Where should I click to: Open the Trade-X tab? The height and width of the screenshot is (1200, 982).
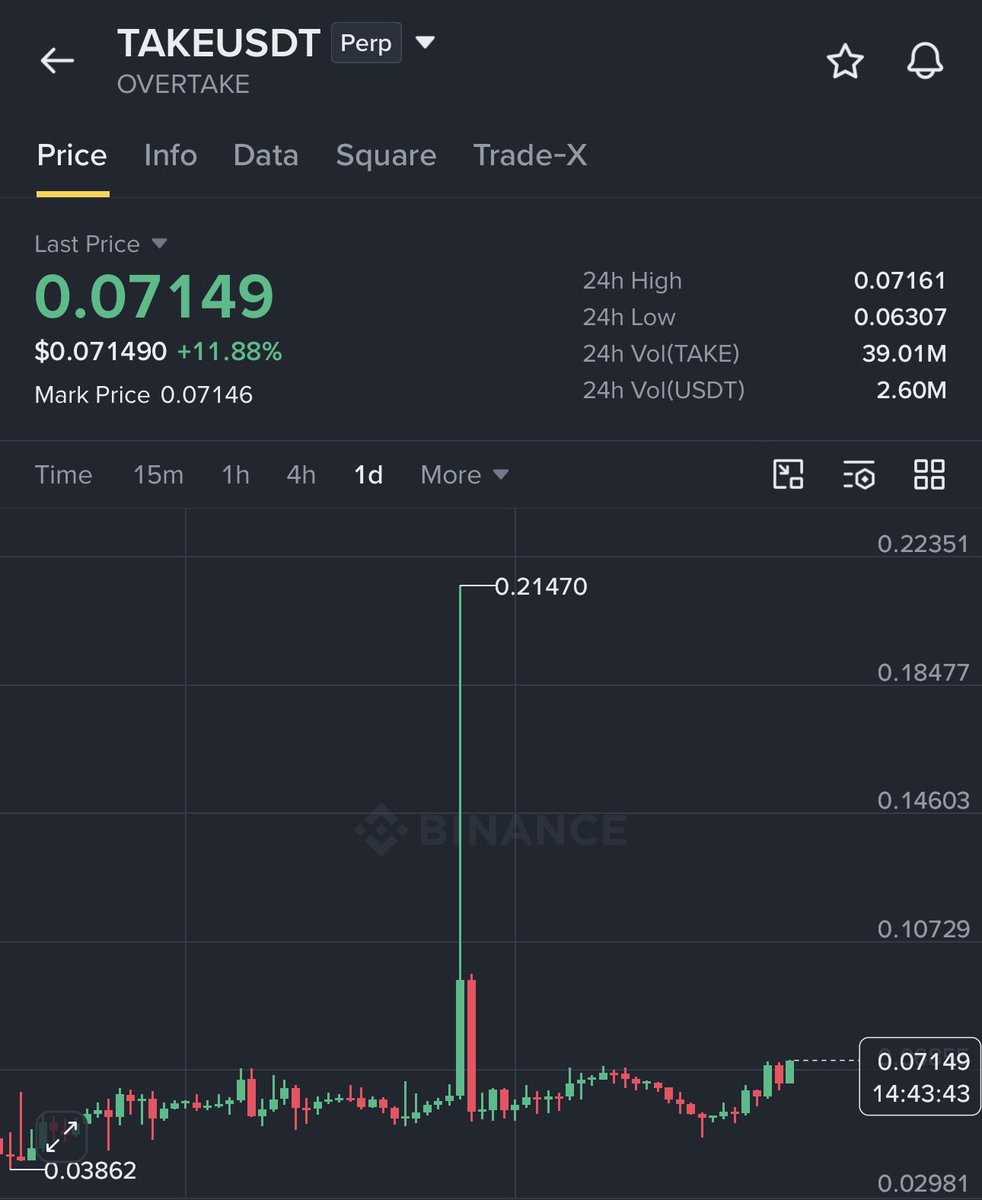click(x=530, y=155)
